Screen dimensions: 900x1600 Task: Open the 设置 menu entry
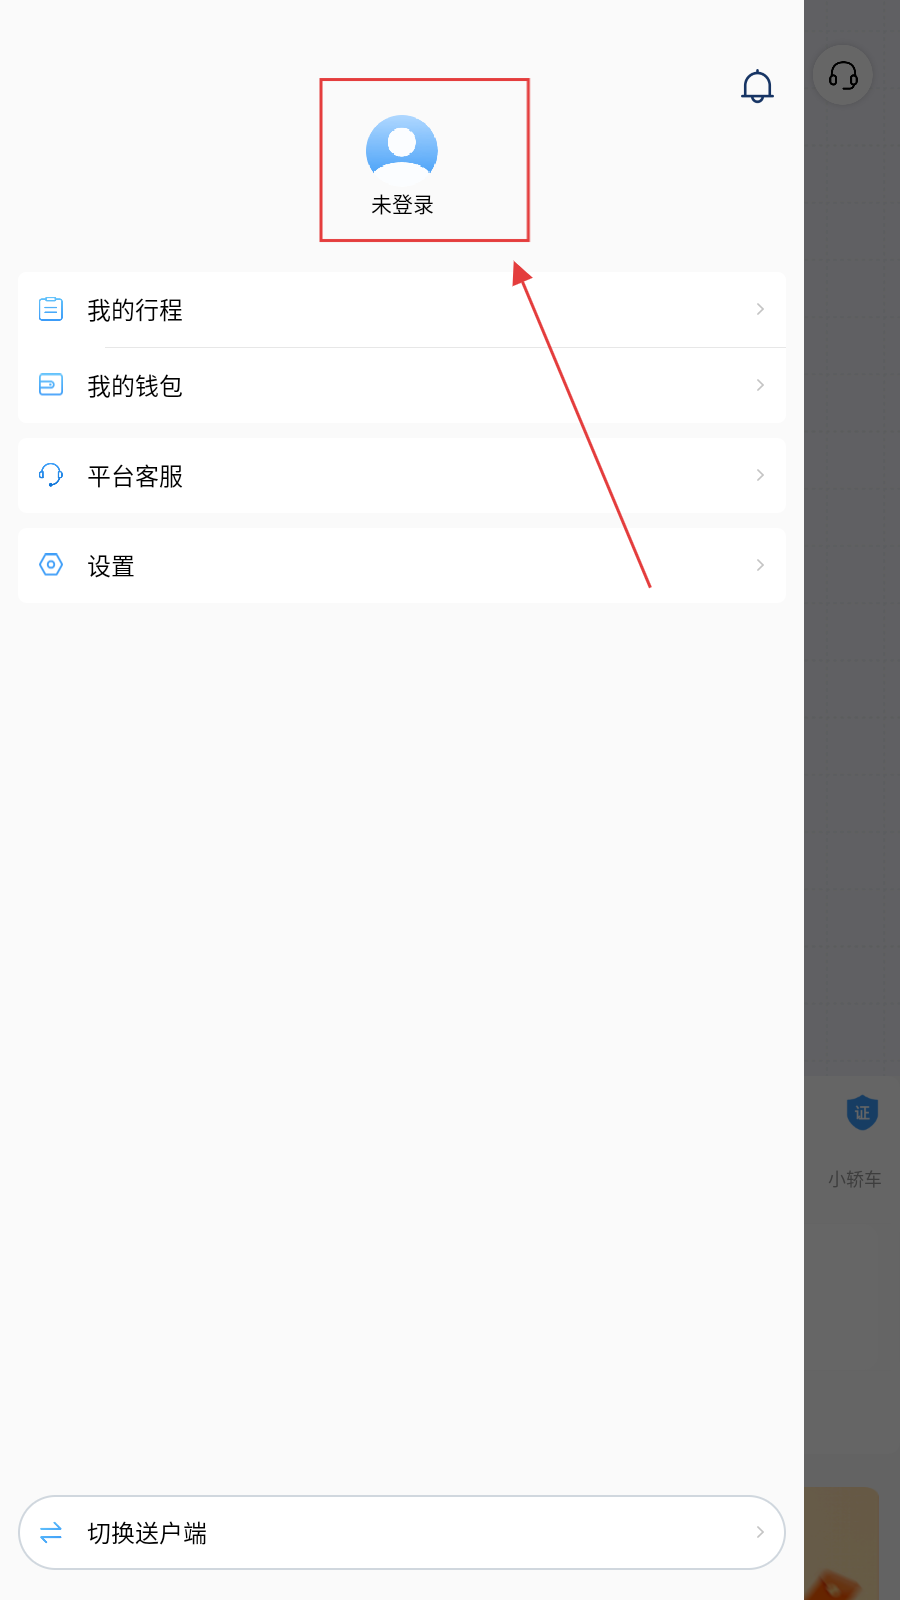click(402, 565)
